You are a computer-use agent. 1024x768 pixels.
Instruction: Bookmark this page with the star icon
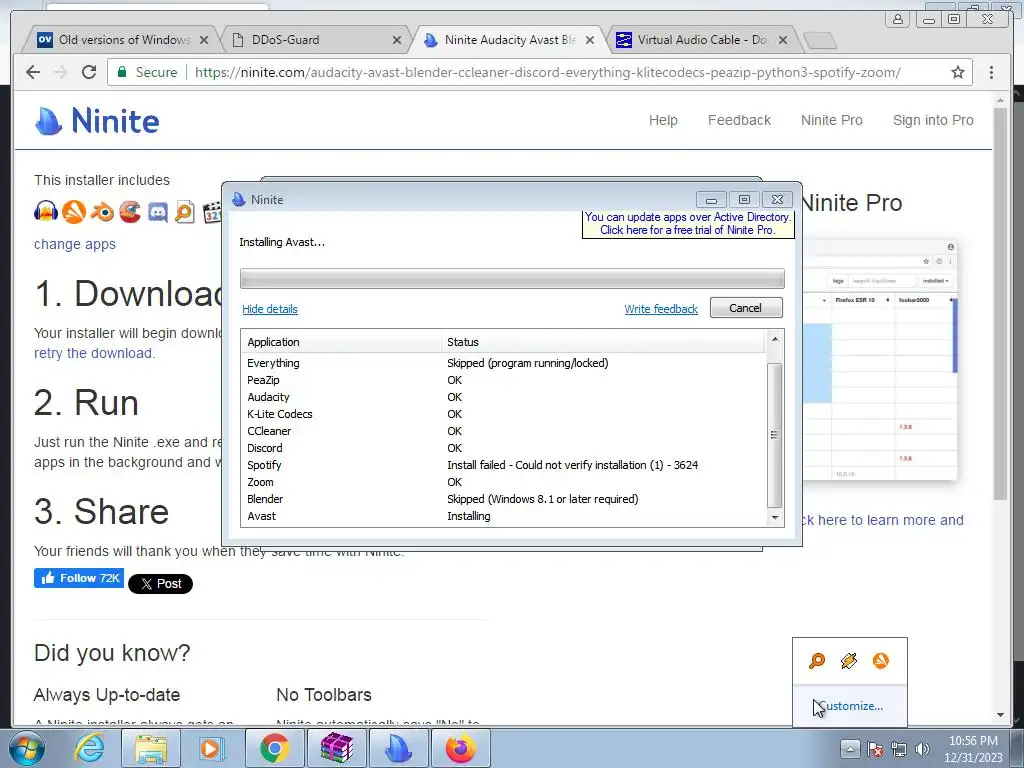pos(957,72)
